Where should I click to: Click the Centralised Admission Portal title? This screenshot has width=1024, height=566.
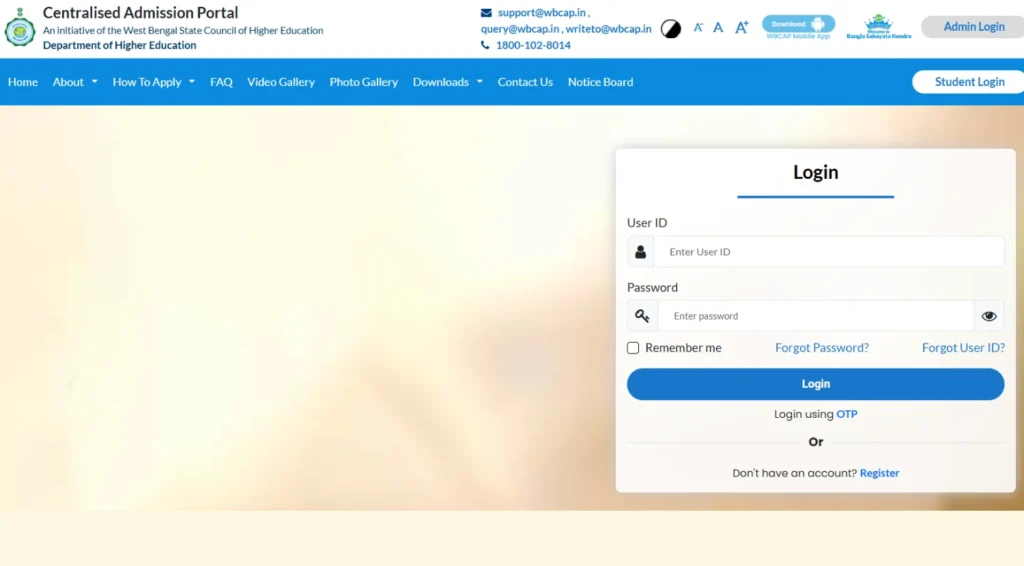pos(140,12)
